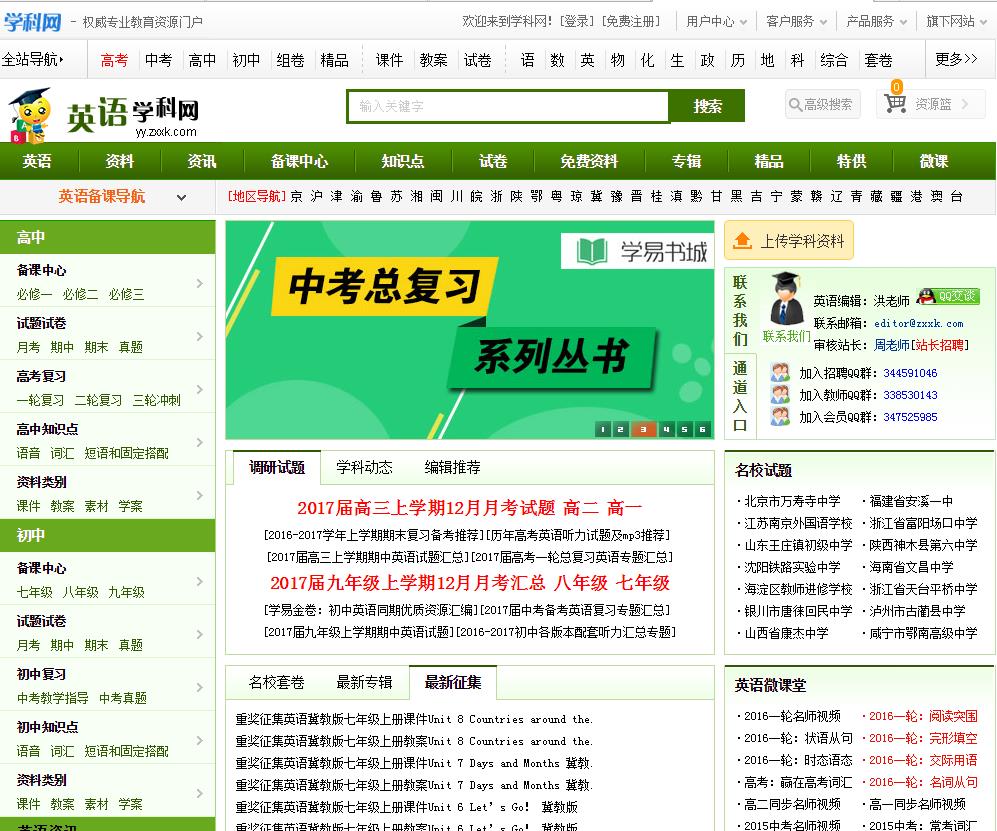Open the 备课中心 green menu item
This screenshot has width=997, height=831.
[x=299, y=161]
